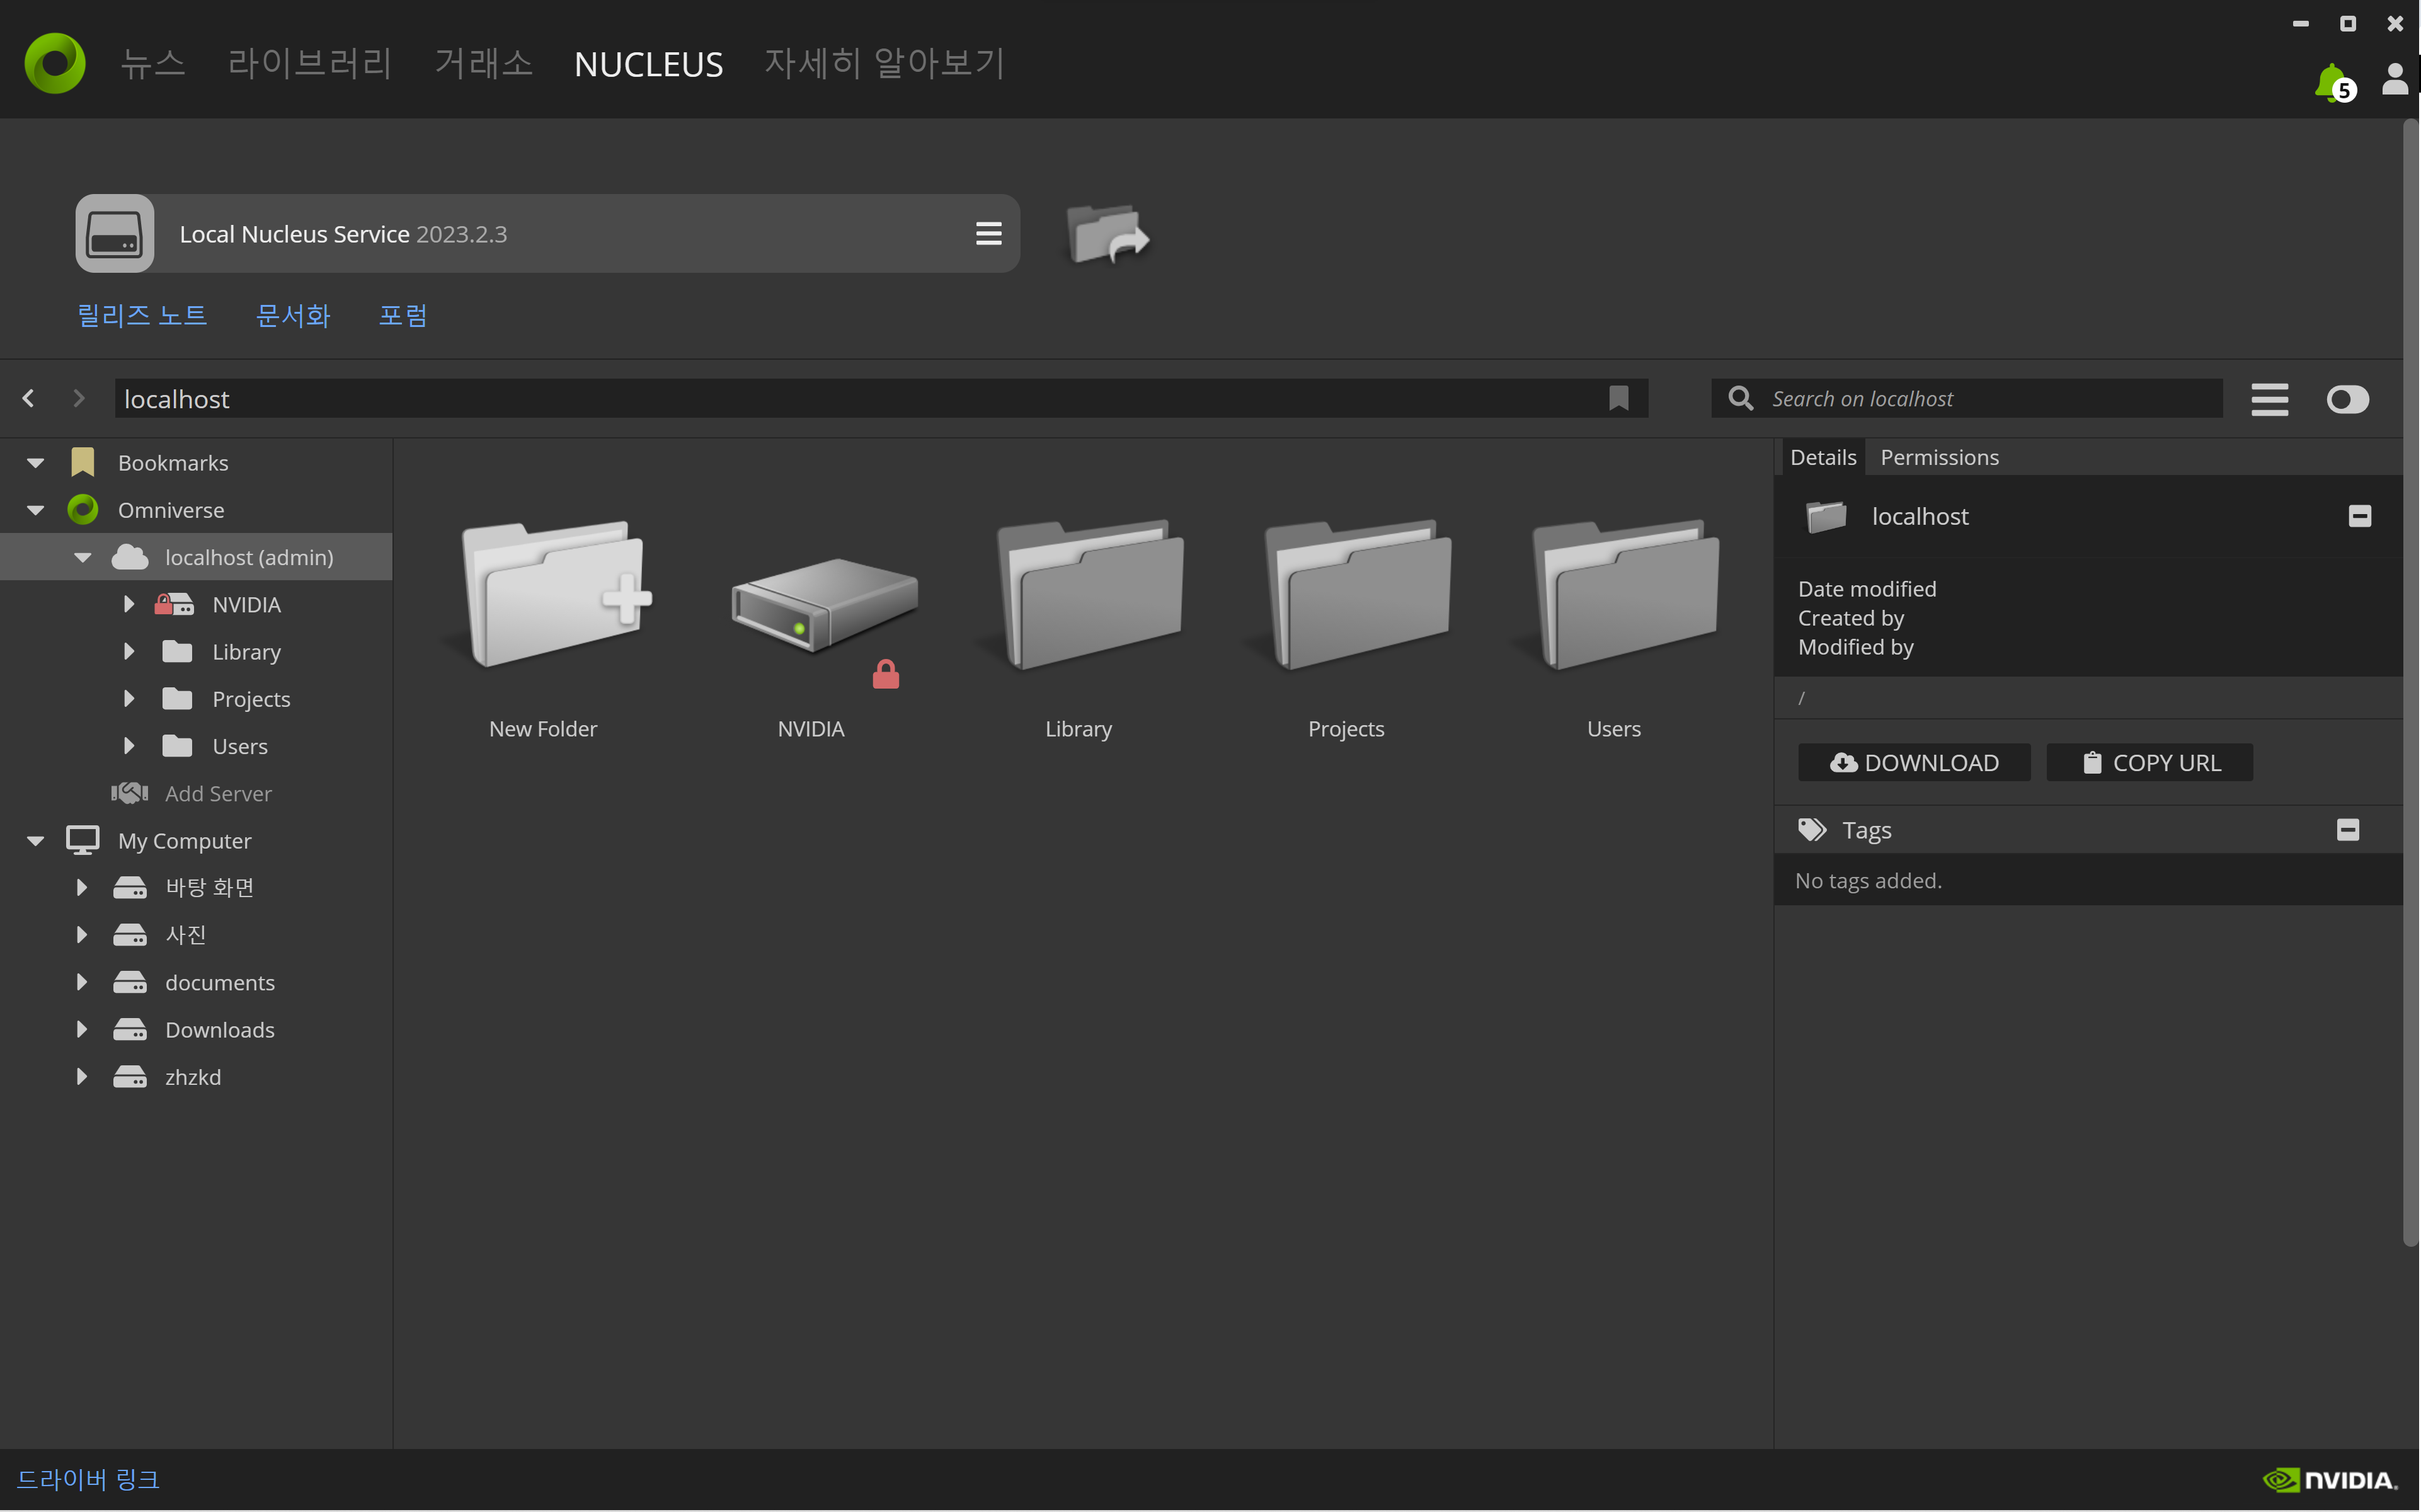Click the notification bell icon
The width and height of the screenshot is (2421, 1512).
tap(2331, 81)
